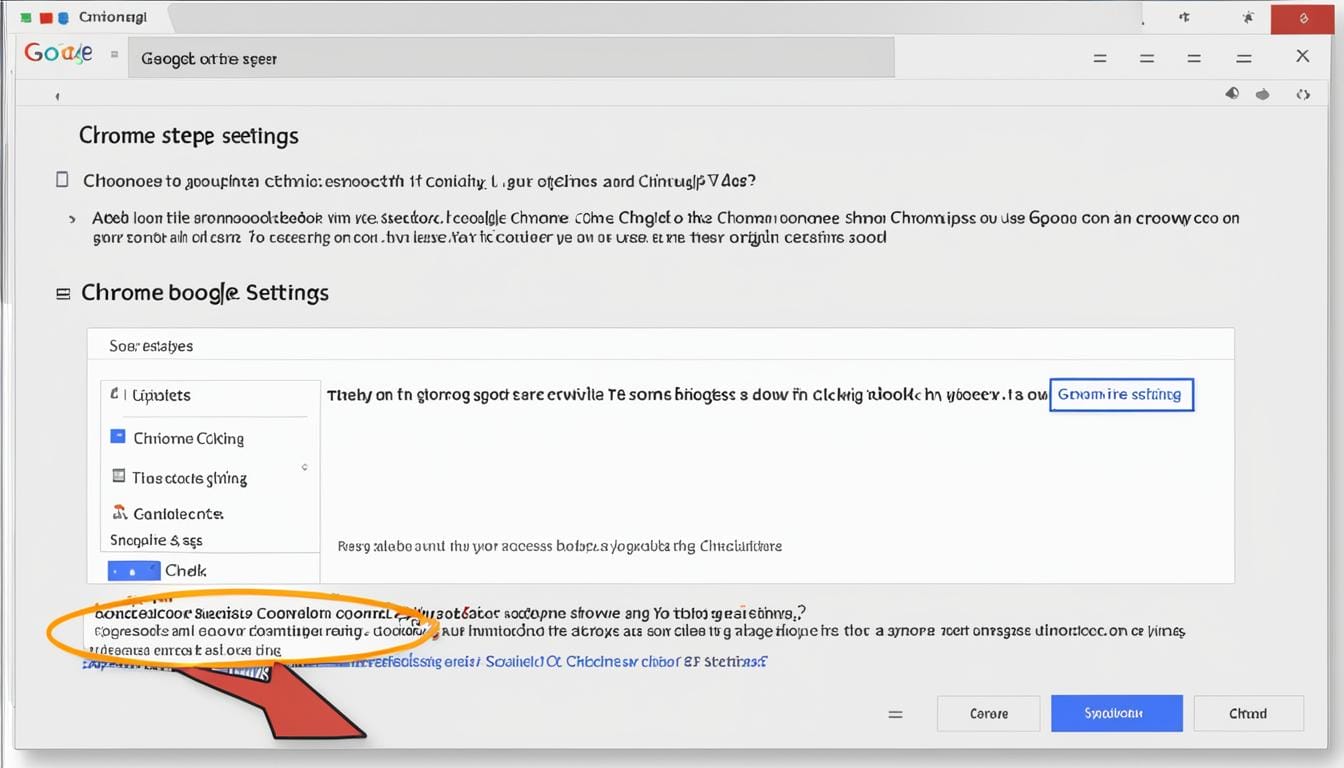Click the 'Chrome stepe seetings' heading
The width and height of the screenshot is (1344, 768).
189,136
